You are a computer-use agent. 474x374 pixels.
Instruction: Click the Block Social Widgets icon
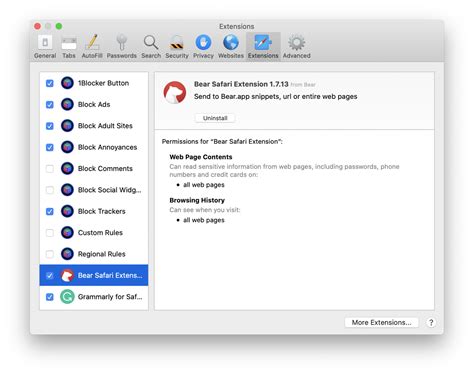click(67, 190)
